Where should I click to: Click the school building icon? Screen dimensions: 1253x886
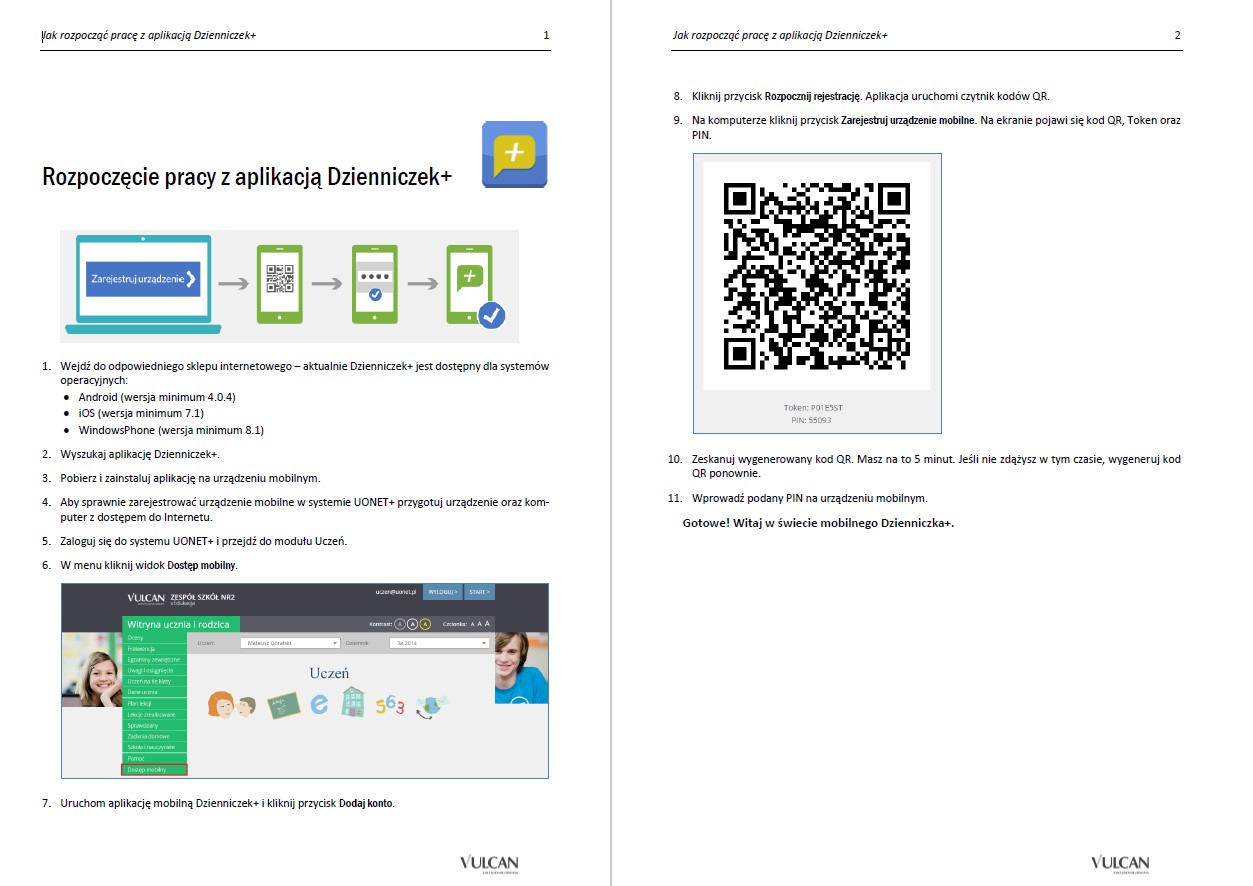pos(353,701)
